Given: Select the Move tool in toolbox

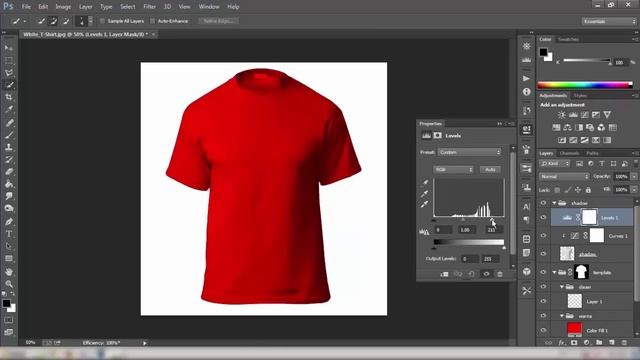Looking at the screenshot, I should pyautogui.click(x=9, y=48).
